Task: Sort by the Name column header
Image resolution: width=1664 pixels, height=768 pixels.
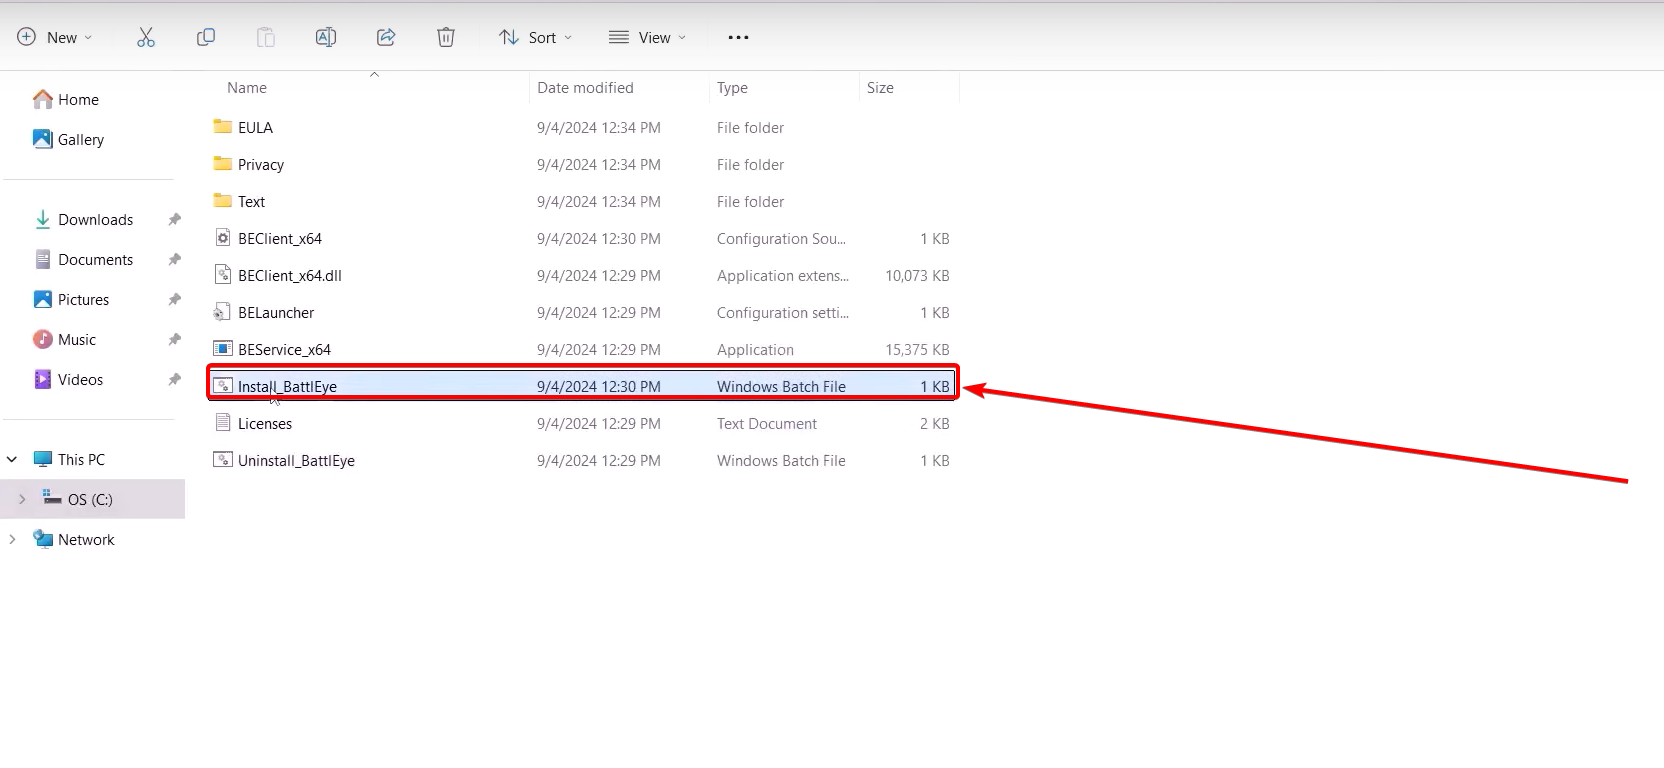Action: 246,88
